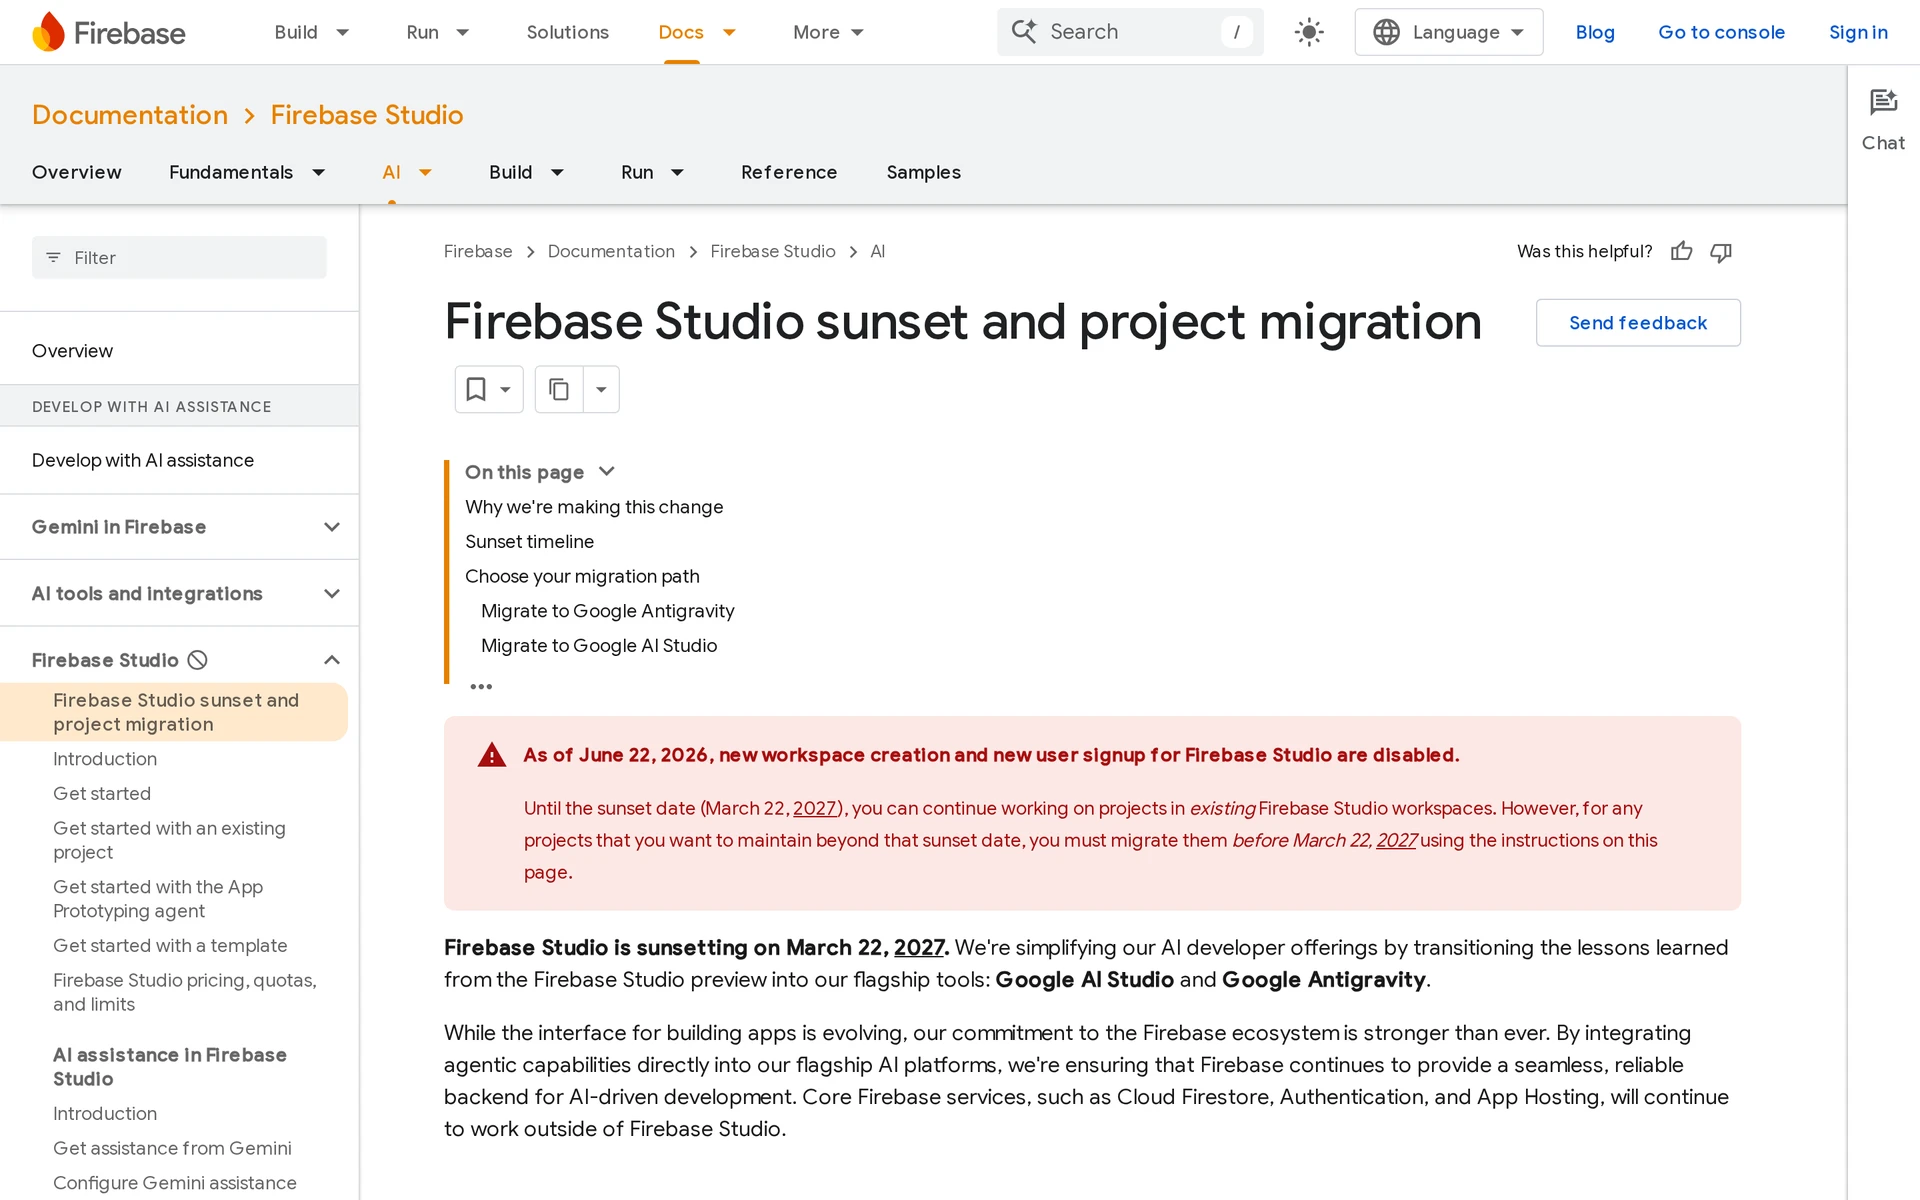This screenshot has height=1200, width=1920.
Task: Open the More menu
Action: coord(828,32)
